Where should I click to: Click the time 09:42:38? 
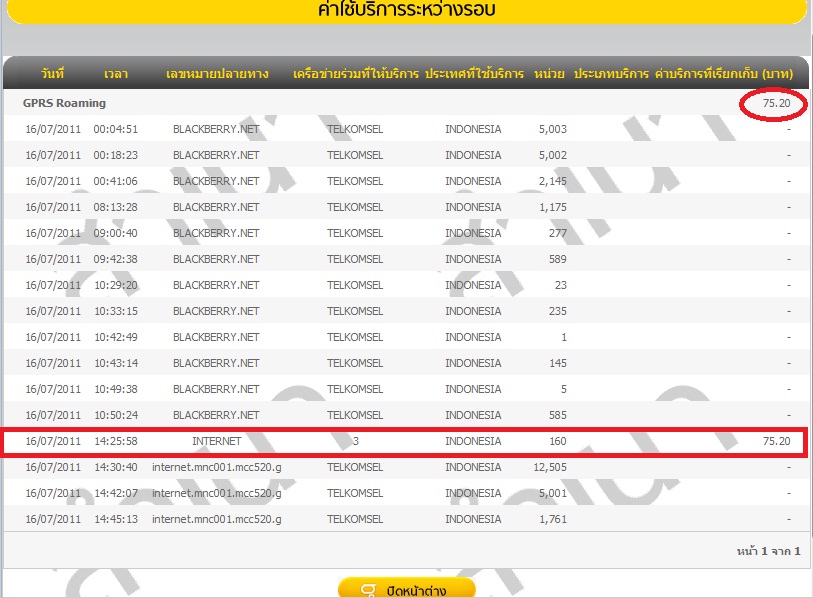click(x=116, y=259)
